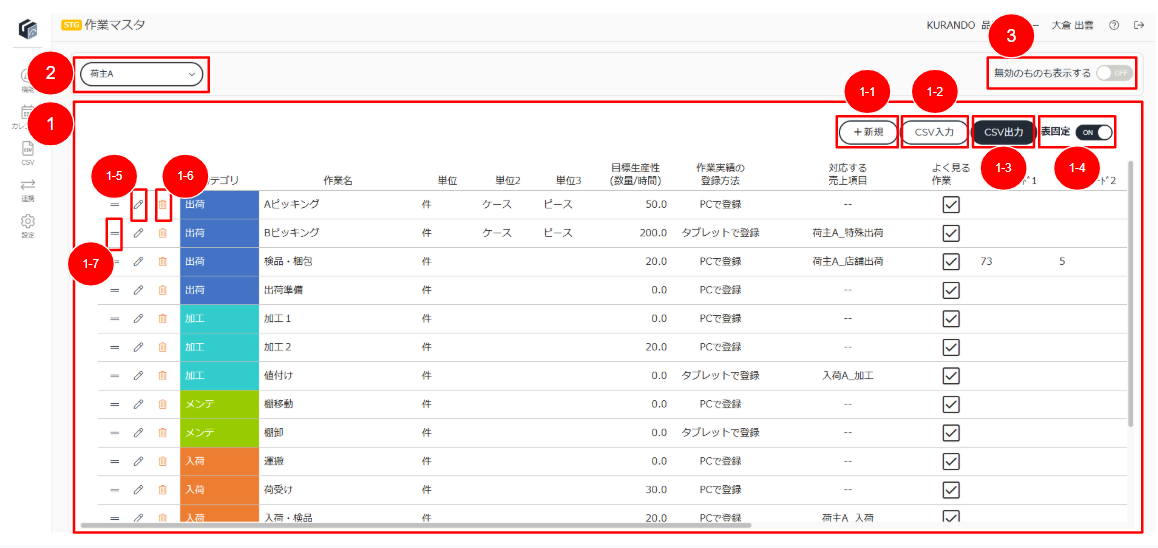Click the help question mark icon
Image resolution: width=1158 pixels, height=548 pixels.
1114,25
